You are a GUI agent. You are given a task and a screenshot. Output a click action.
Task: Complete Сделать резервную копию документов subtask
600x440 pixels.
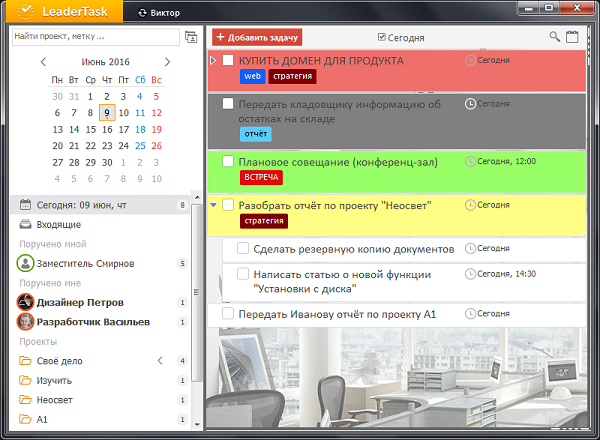coord(243,248)
